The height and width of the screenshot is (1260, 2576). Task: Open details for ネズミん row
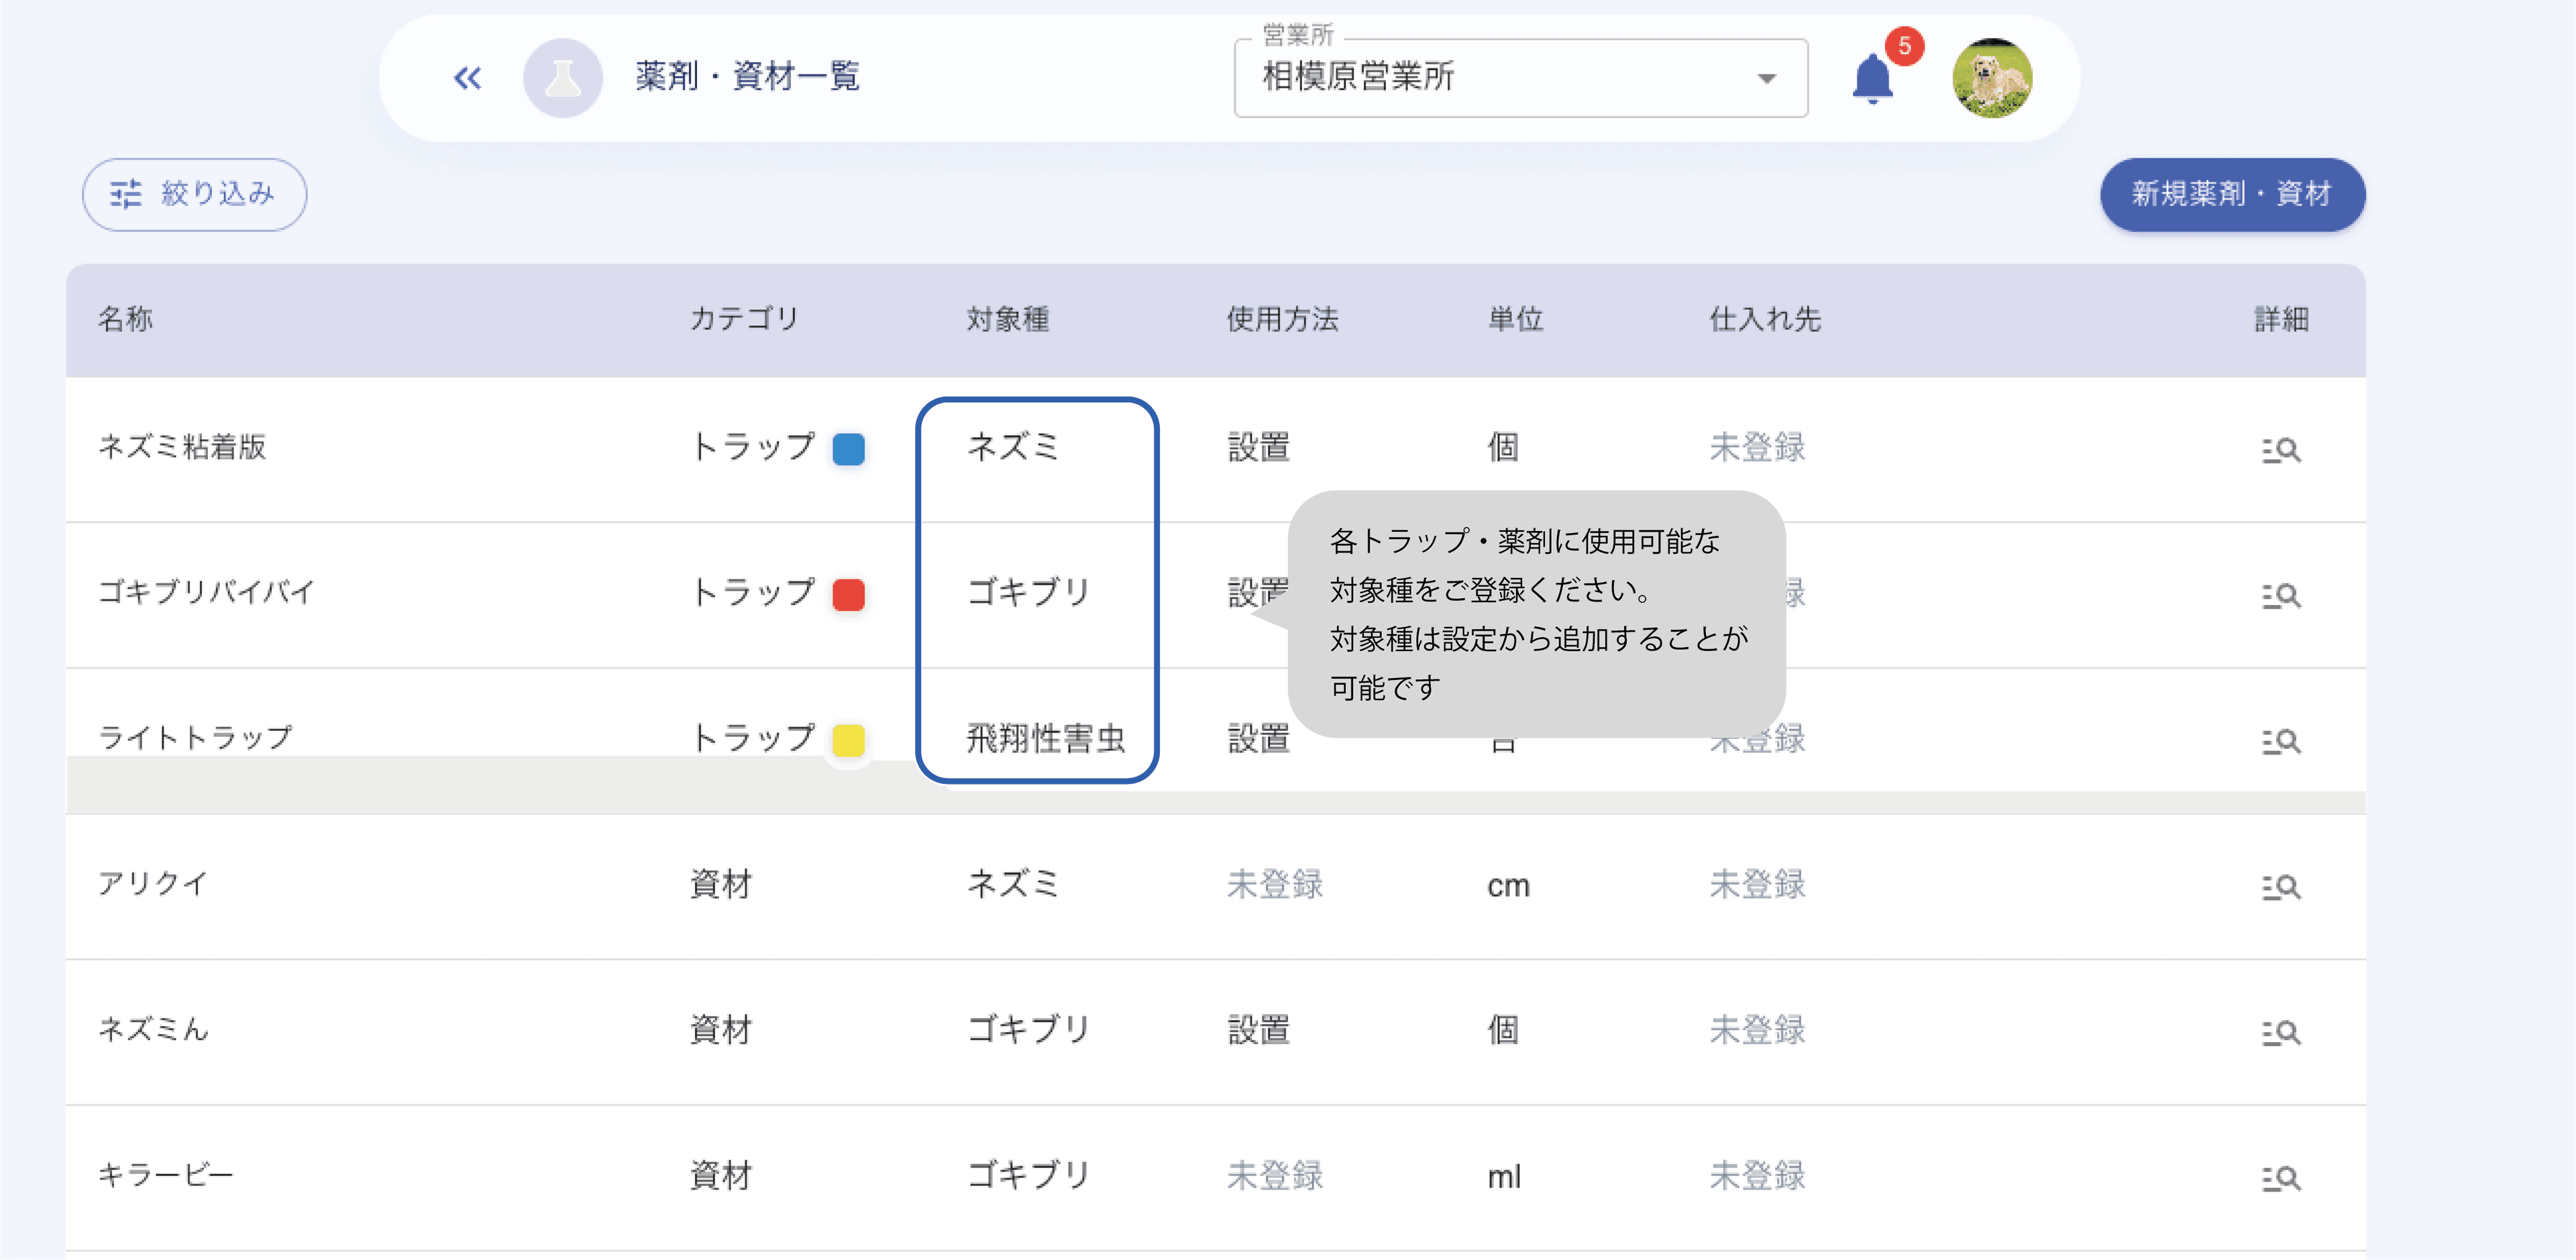(x=2281, y=1032)
